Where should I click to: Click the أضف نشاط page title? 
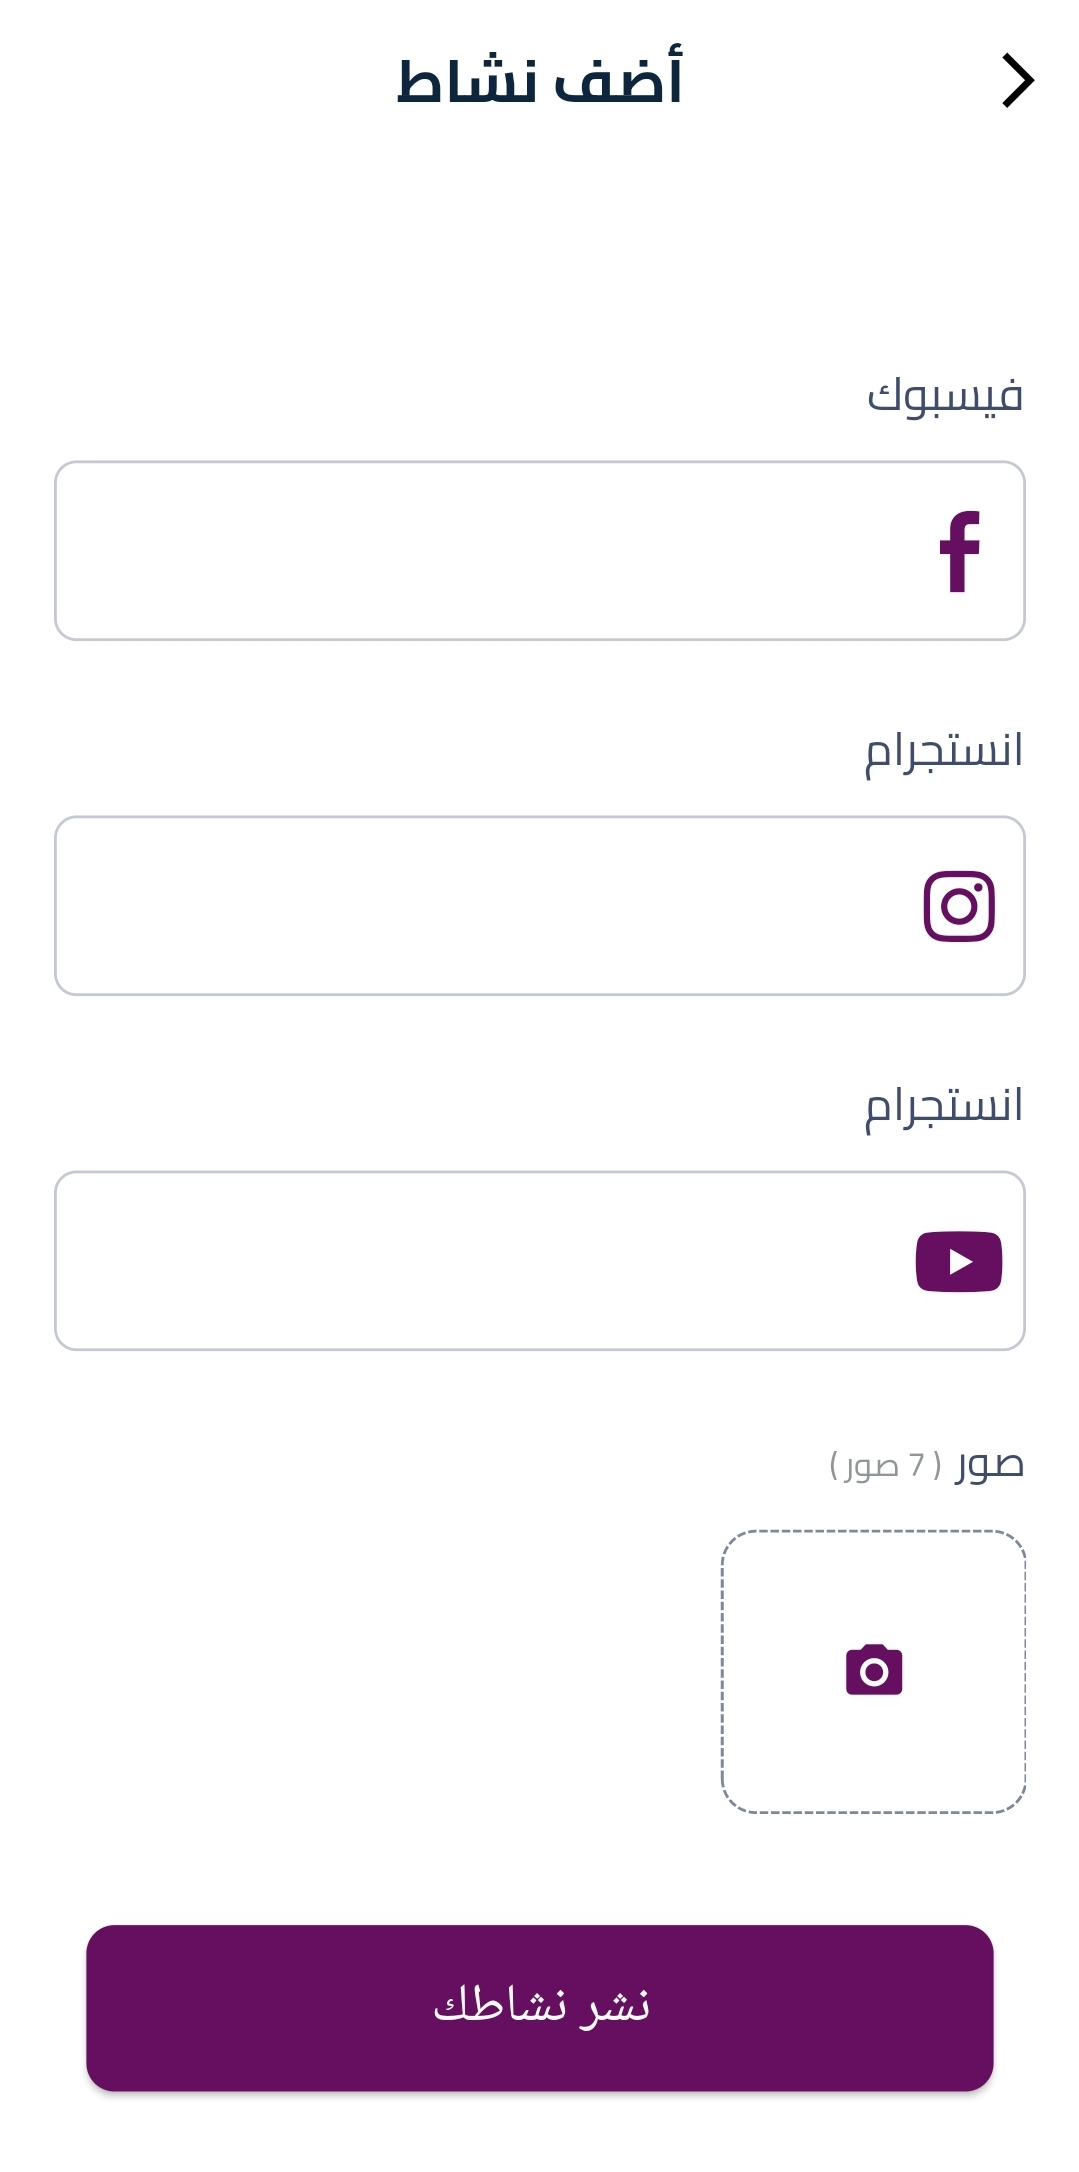[540, 81]
